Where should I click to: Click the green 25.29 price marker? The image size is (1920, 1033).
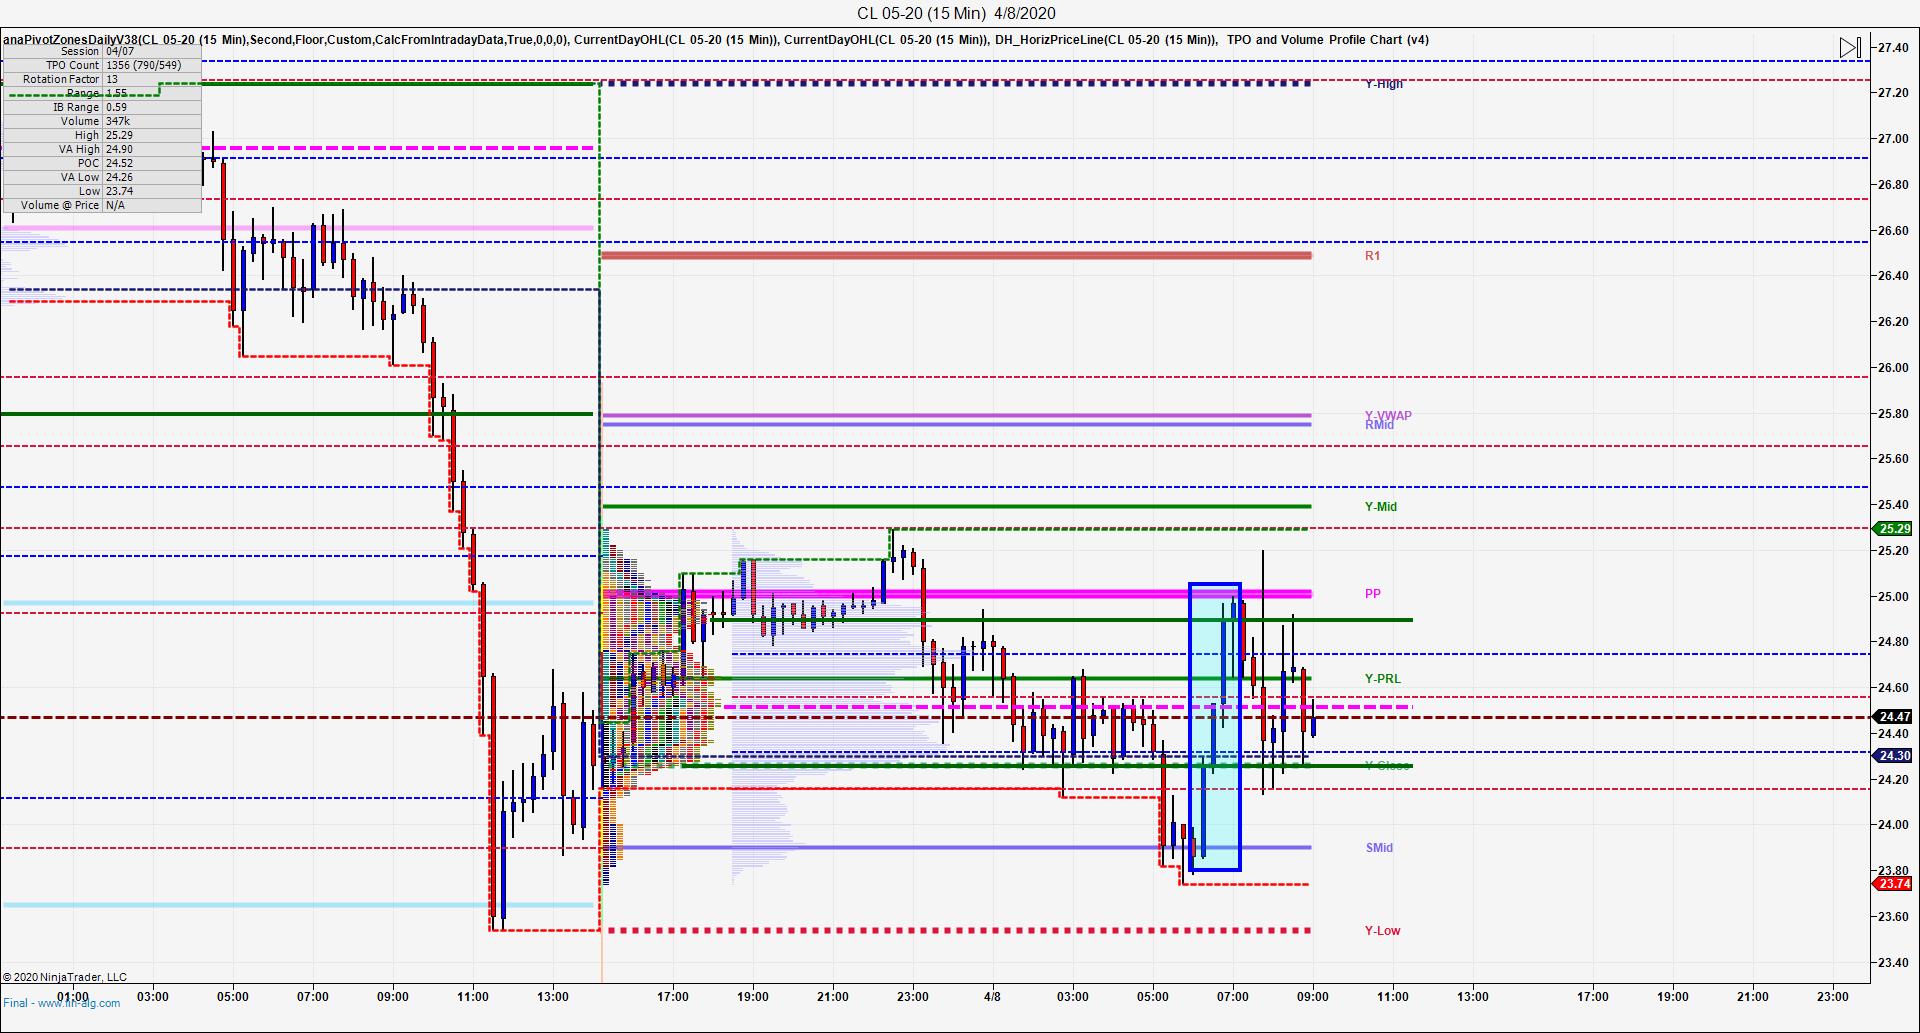coord(1893,529)
